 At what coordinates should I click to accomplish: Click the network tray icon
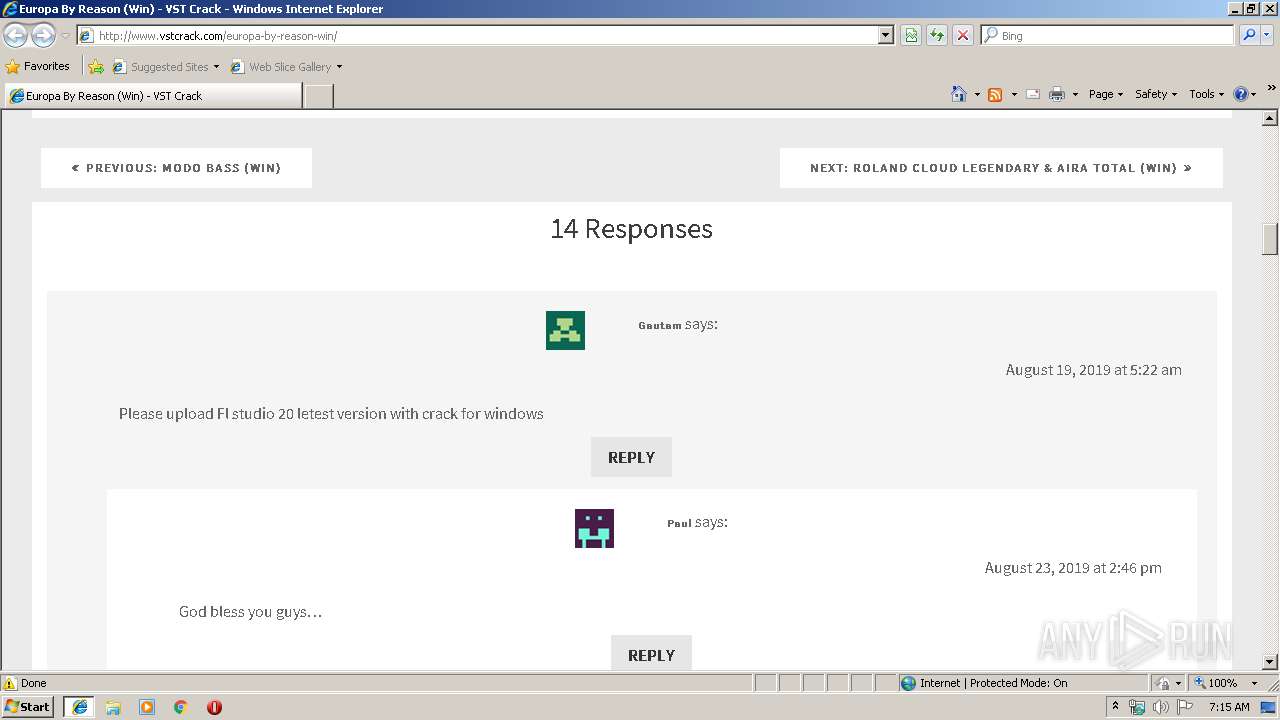click(1137, 707)
